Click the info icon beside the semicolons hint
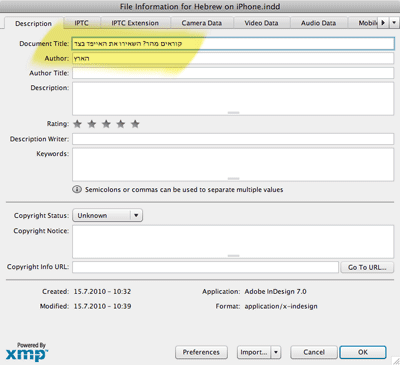The width and height of the screenshot is (400, 365). [x=77, y=190]
